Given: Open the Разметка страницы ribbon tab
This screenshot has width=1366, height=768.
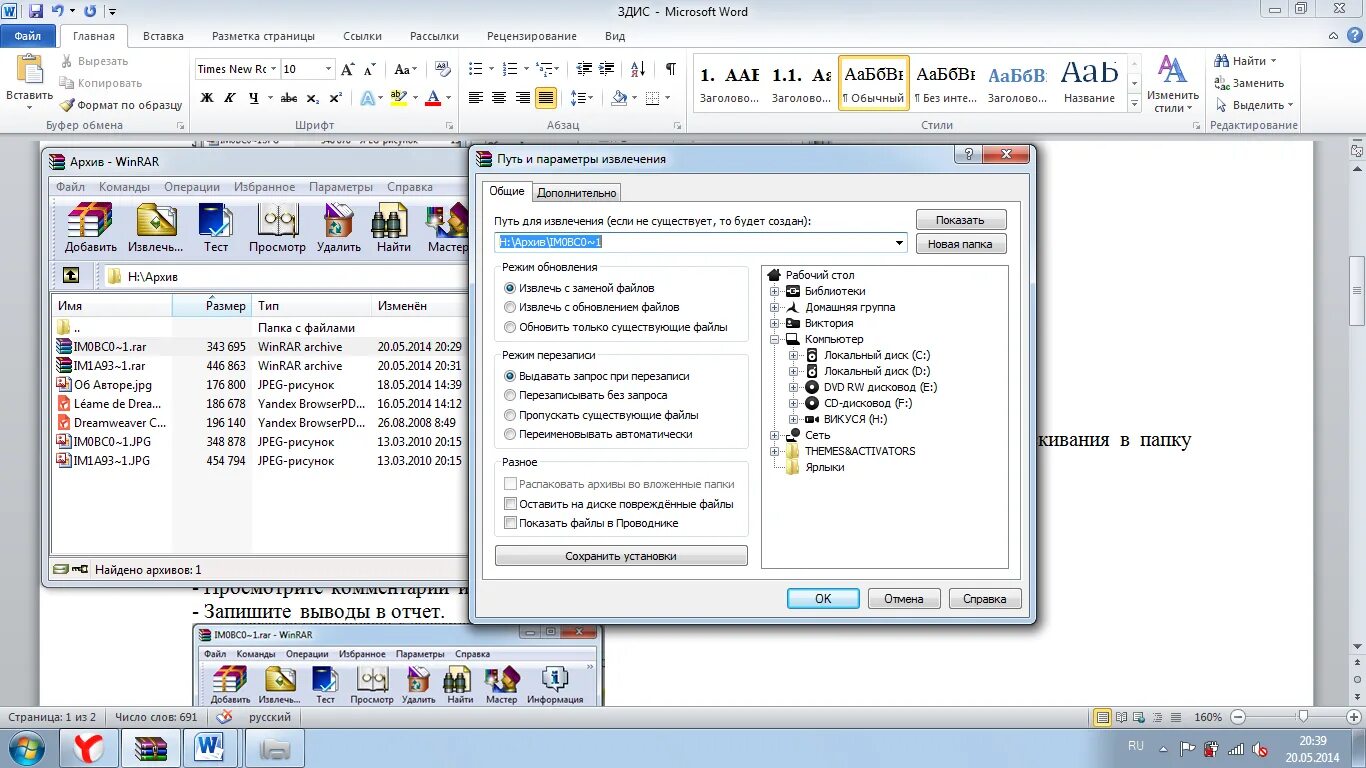Looking at the screenshot, I should (x=263, y=36).
